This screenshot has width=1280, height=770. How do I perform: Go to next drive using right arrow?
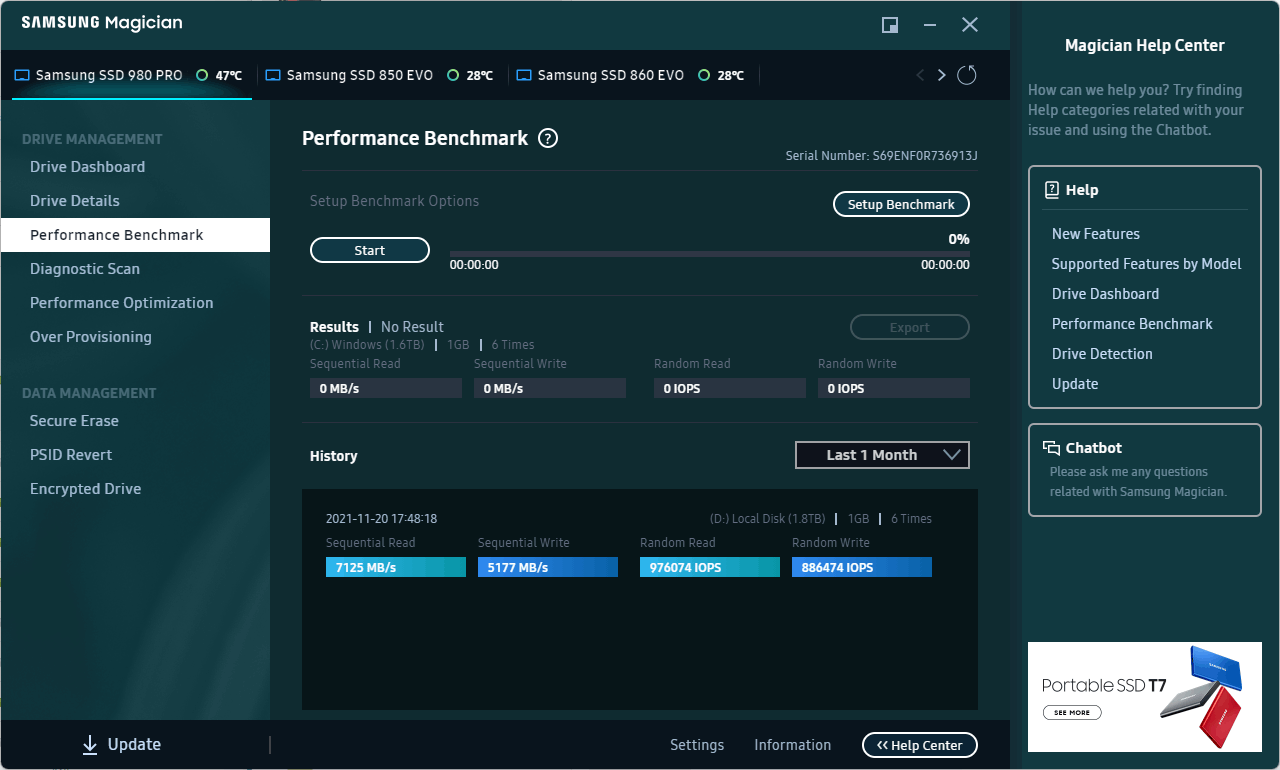(x=941, y=75)
